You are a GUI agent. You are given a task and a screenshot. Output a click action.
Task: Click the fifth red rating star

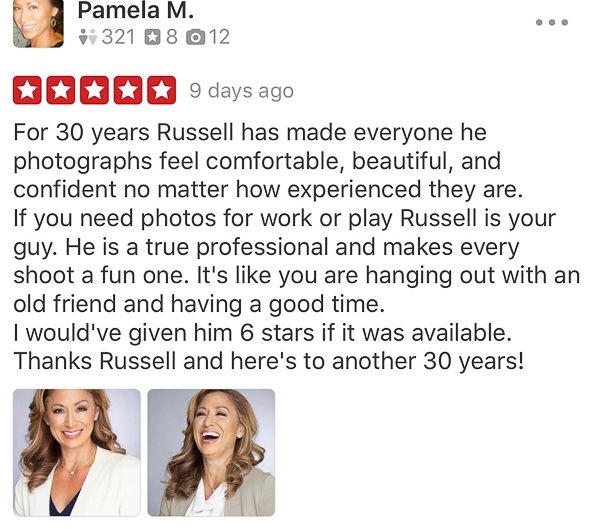161,90
